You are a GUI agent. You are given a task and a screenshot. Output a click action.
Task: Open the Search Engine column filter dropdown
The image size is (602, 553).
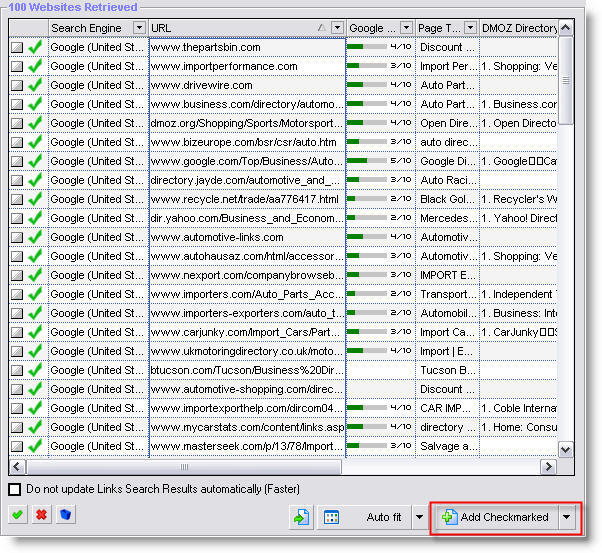(x=139, y=28)
